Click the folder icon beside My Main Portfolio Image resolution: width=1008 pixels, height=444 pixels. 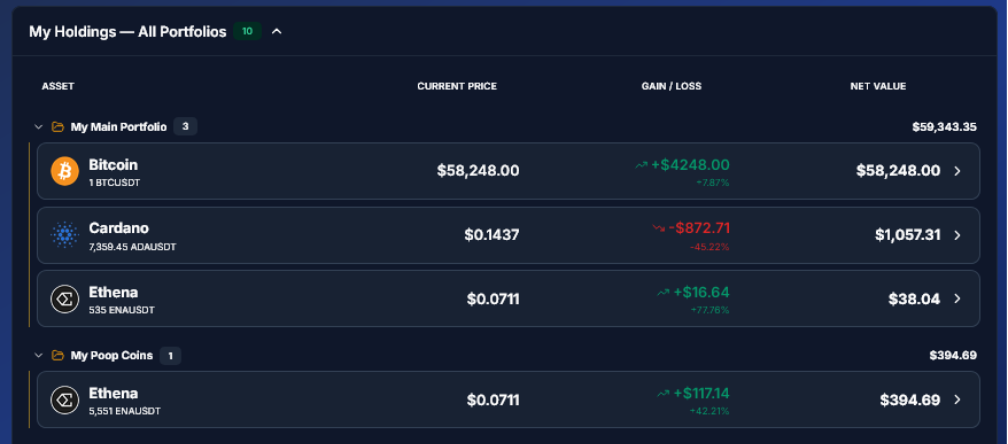(58, 127)
